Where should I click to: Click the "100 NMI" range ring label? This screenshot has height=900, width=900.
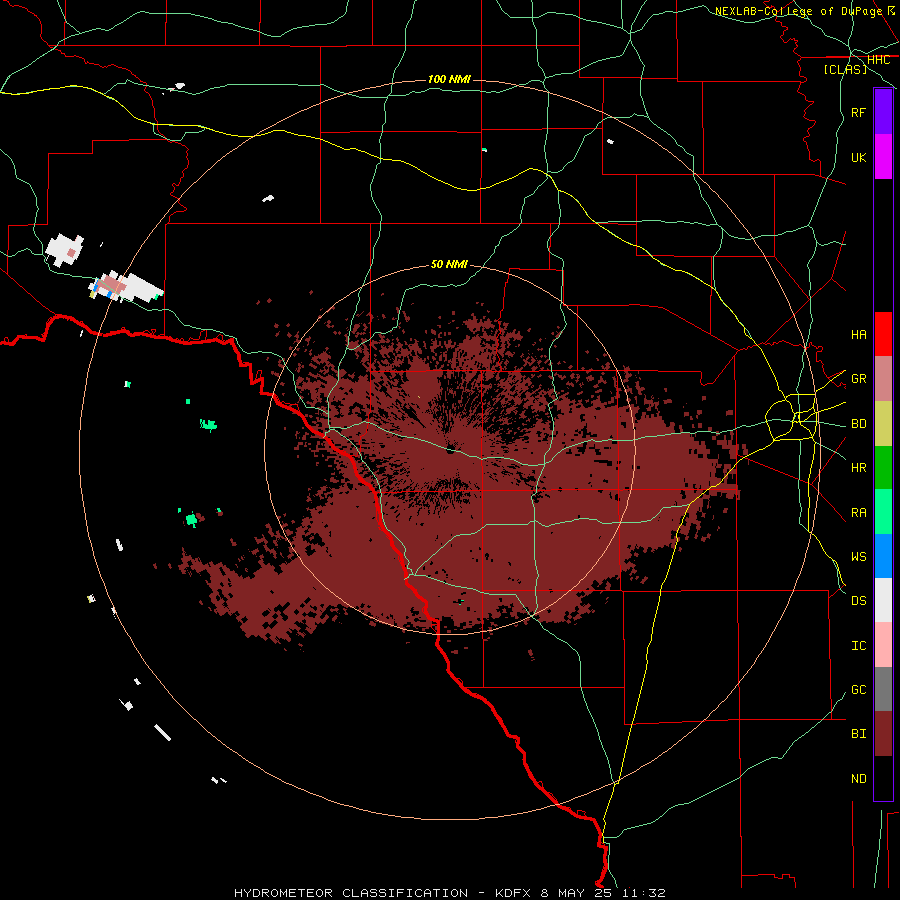[449, 79]
